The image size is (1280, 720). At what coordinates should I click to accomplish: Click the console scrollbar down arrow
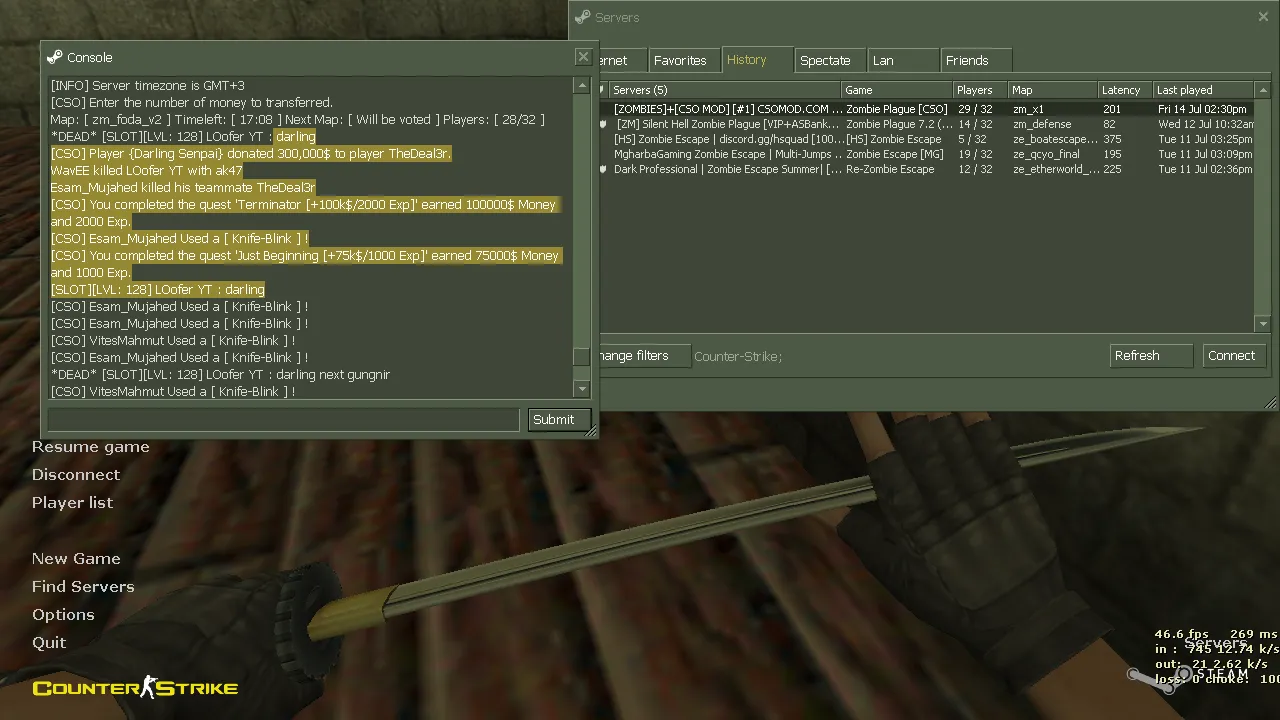coord(582,388)
